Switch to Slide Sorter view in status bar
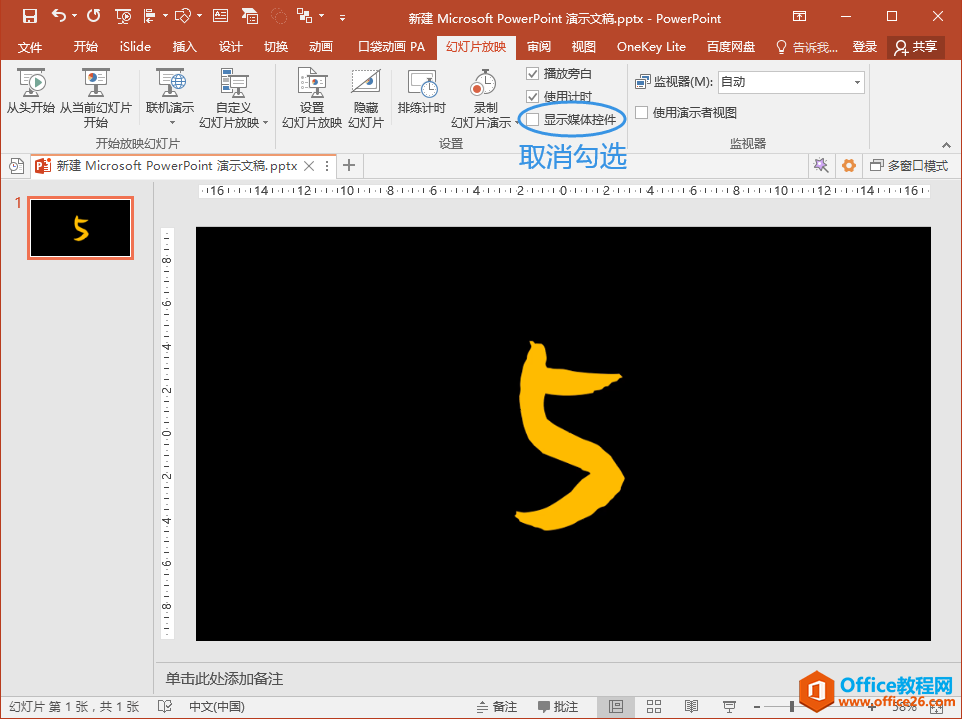The image size is (962, 719). (x=653, y=707)
